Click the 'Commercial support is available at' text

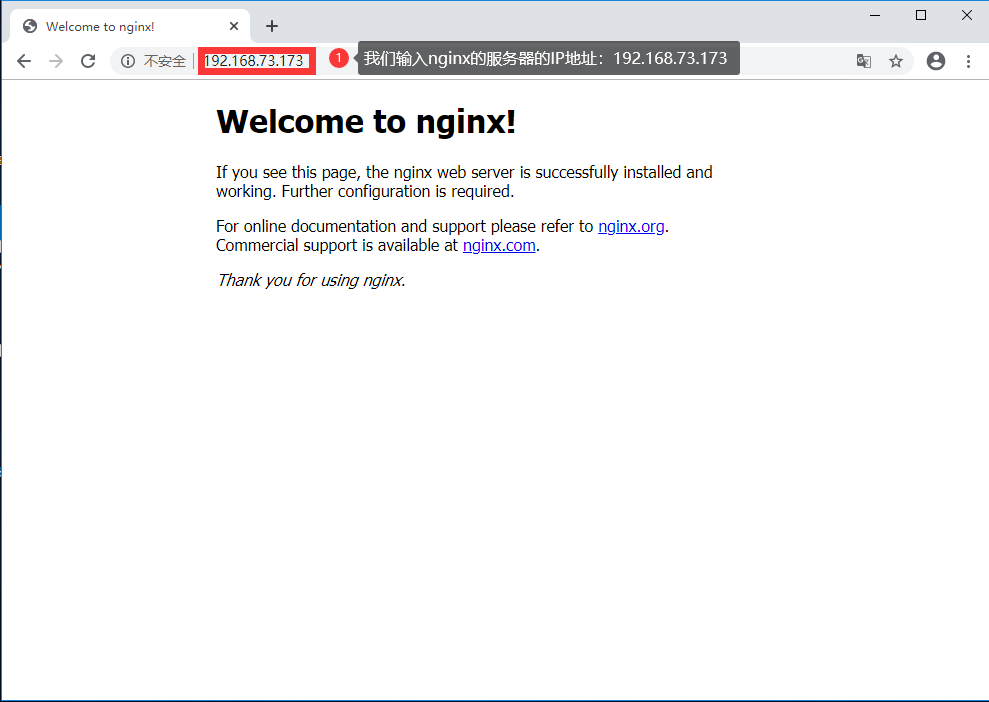[x=337, y=245]
